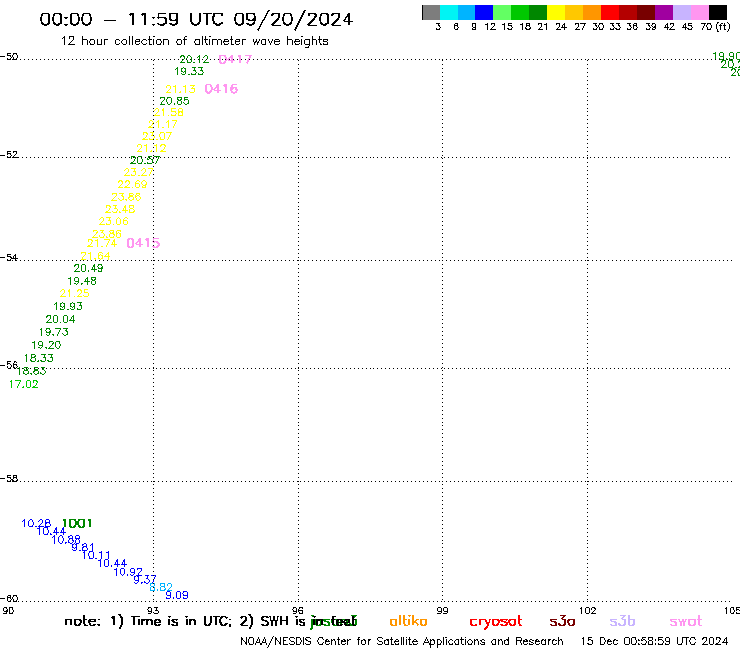740x650 pixels.
Task: Click the wave height value 20.49
Action: (89, 268)
